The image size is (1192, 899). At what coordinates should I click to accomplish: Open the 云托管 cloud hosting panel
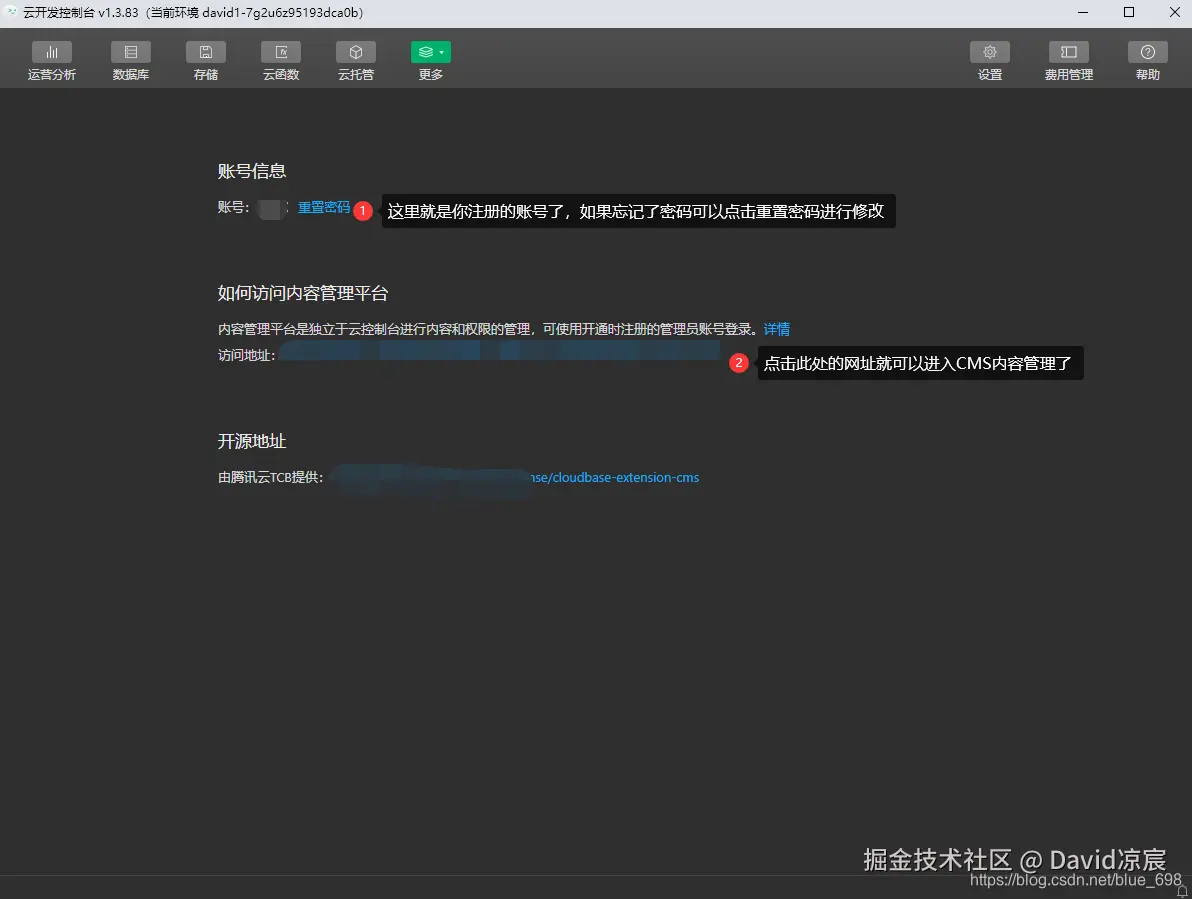[x=355, y=59]
